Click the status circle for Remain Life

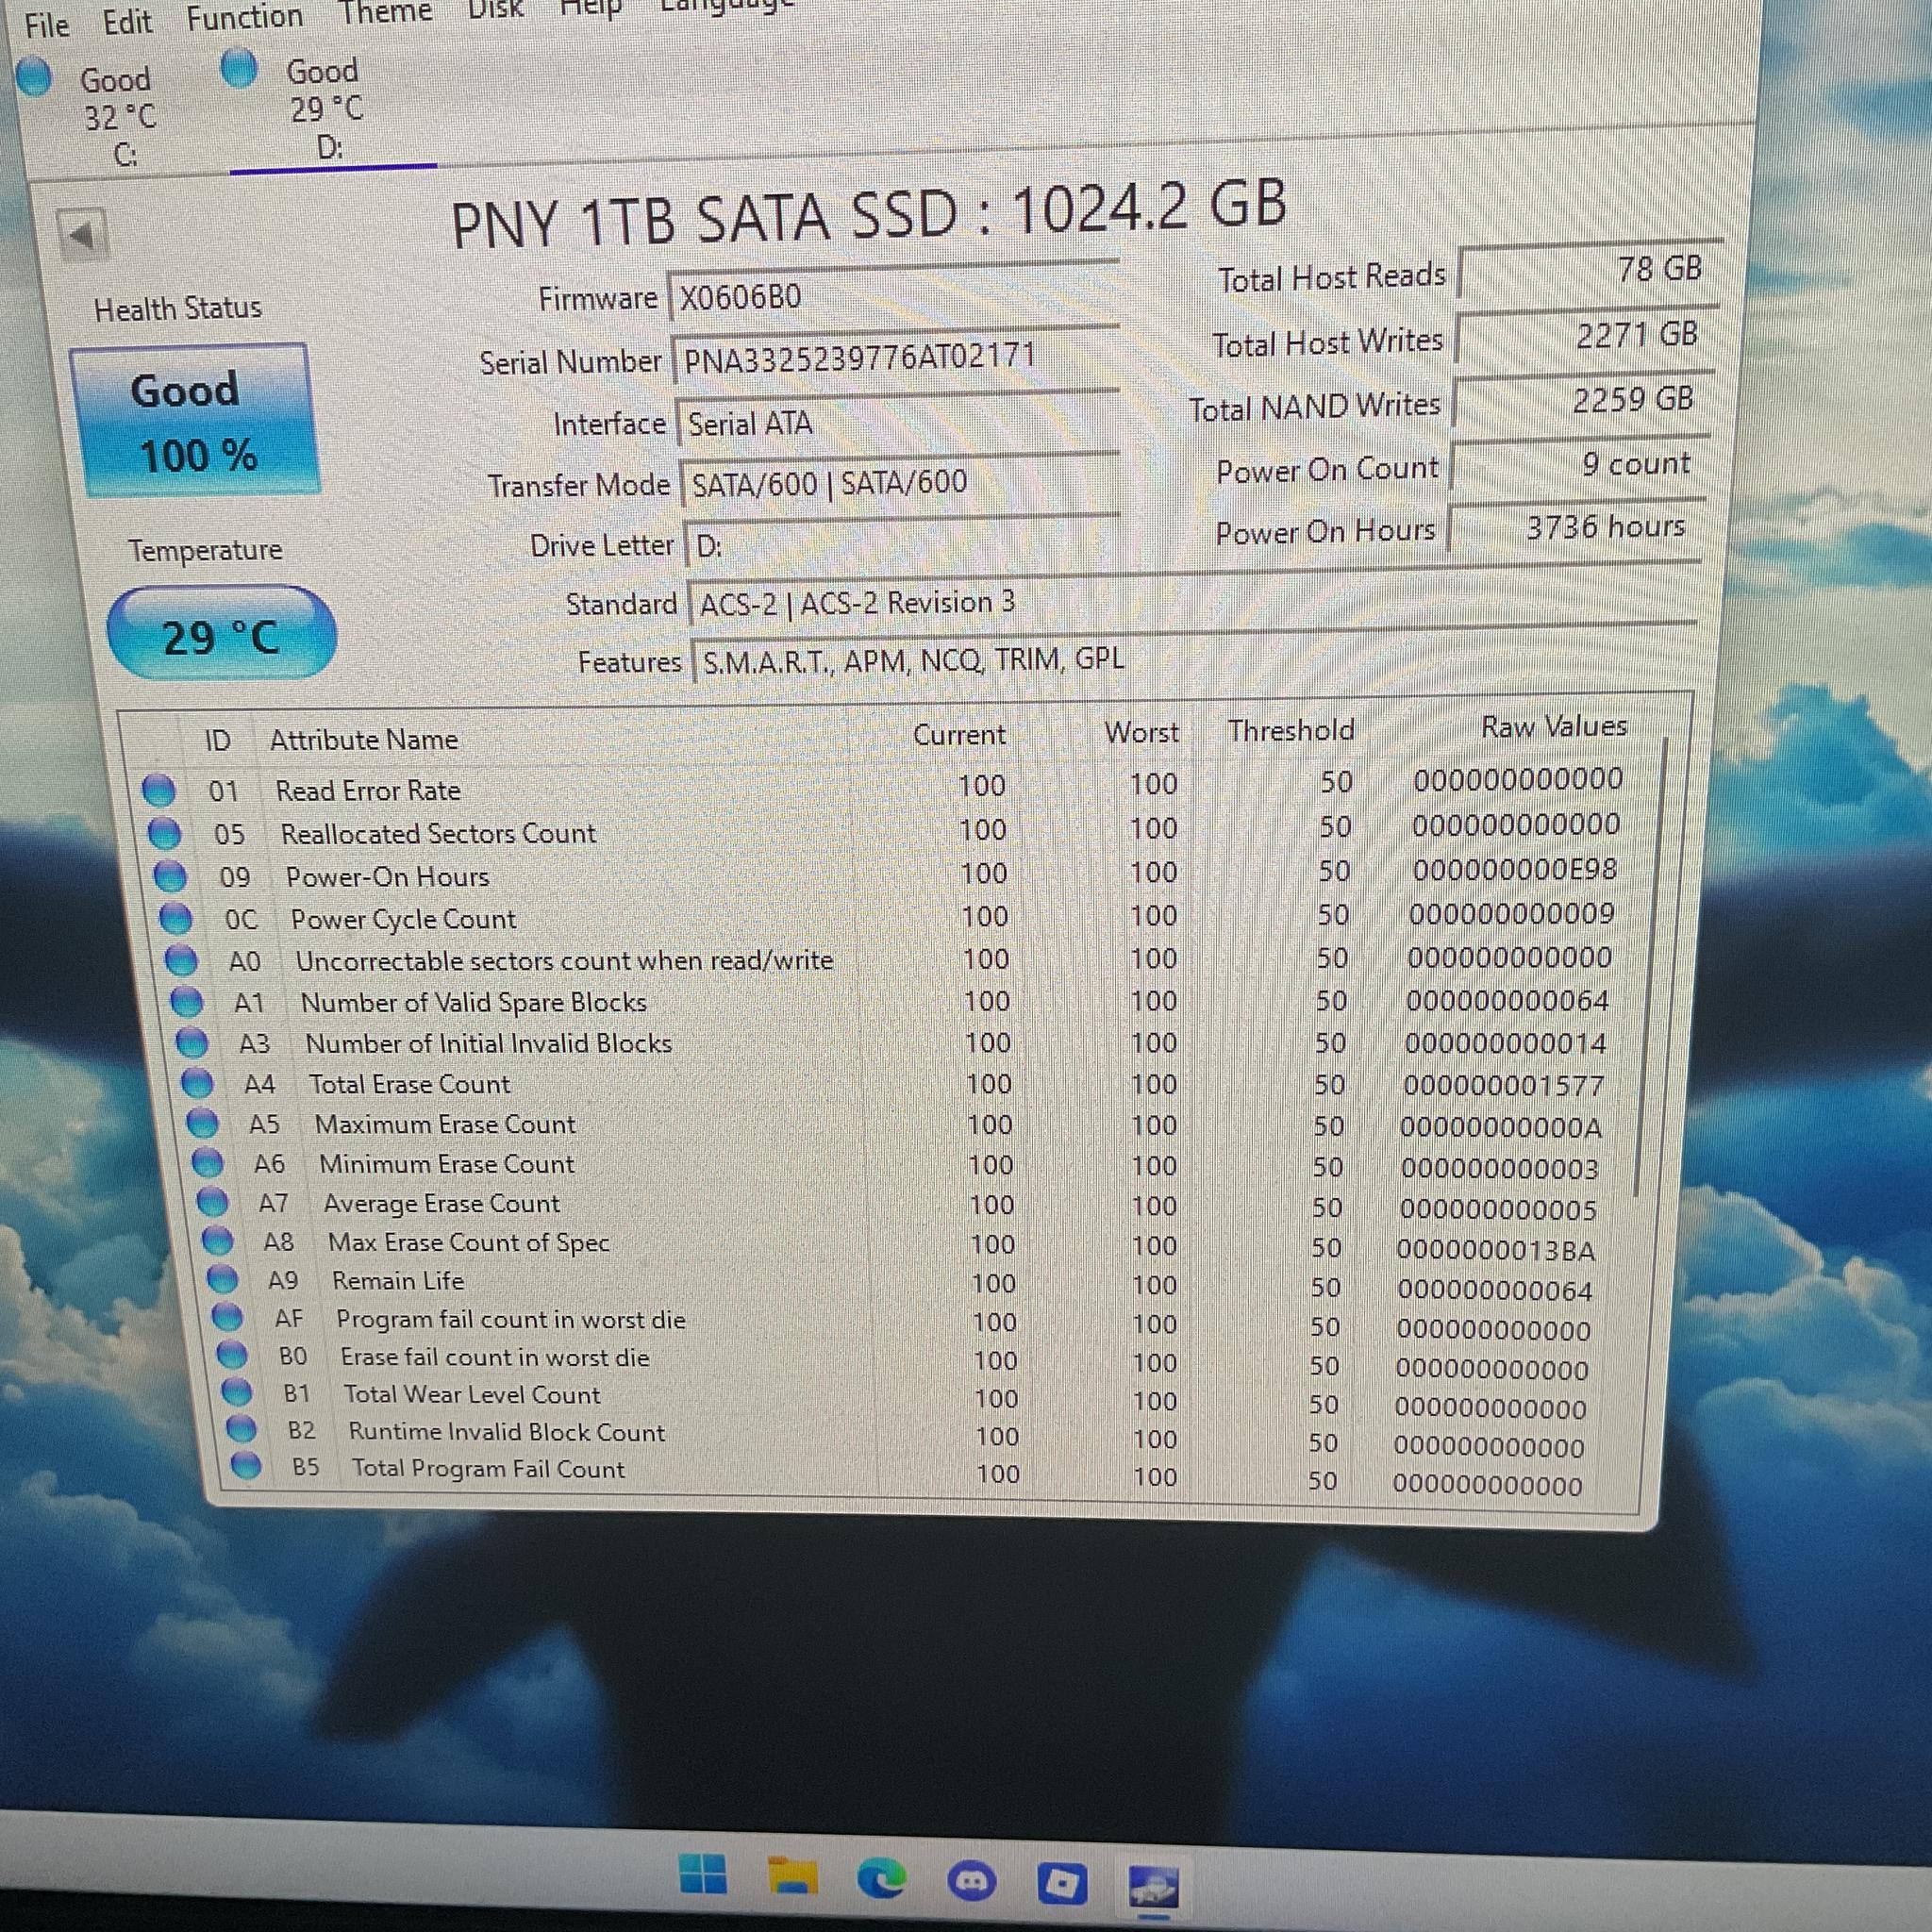[x=223, y=1279]
